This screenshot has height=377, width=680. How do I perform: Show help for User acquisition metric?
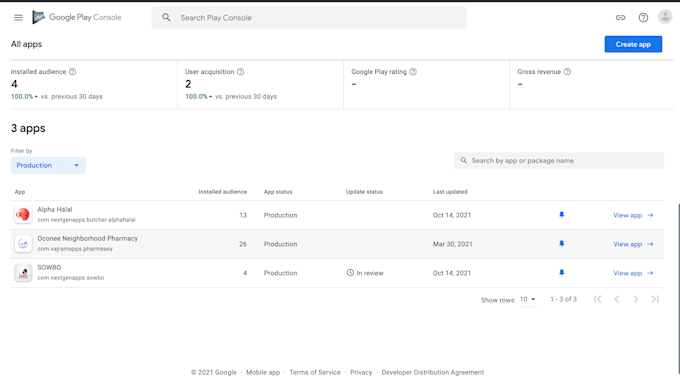coord(240,72)
